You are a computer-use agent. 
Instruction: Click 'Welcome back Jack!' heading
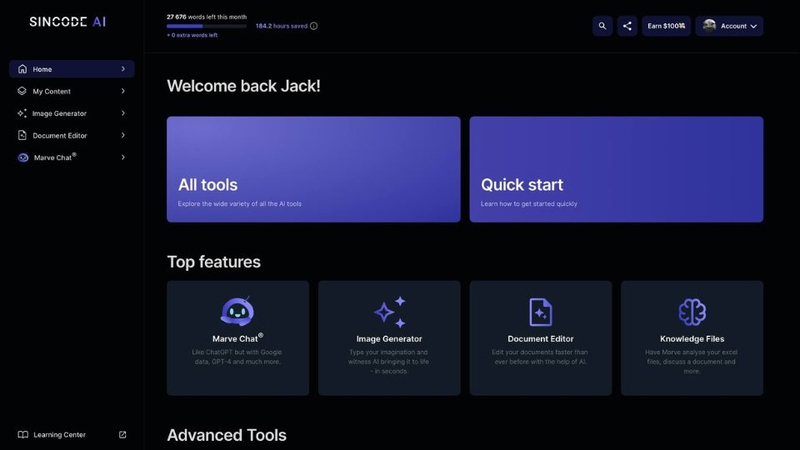[244, 86]
